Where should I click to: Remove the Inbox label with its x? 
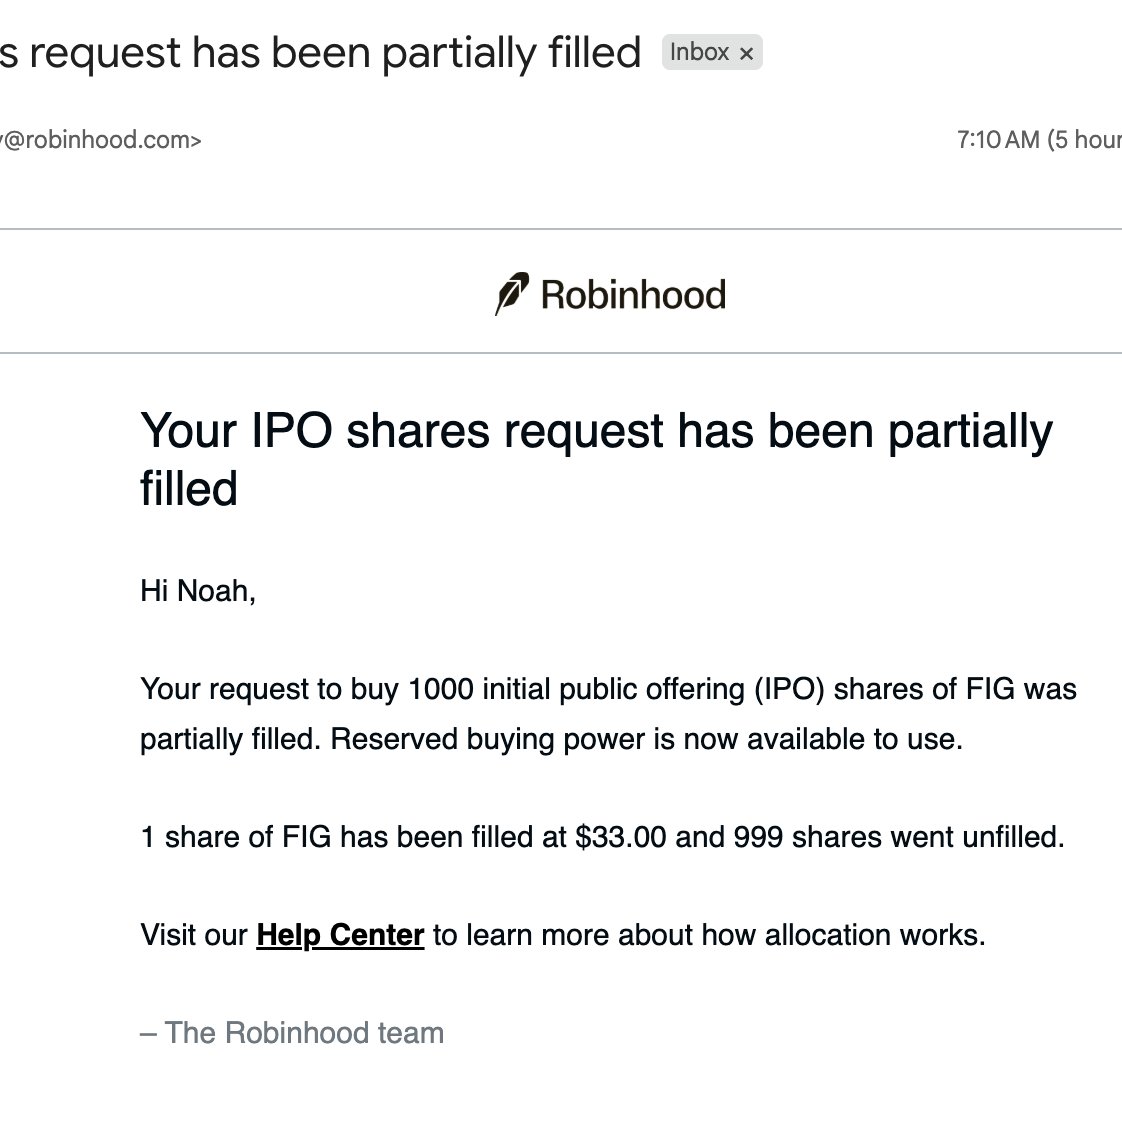click(x=746, y=53)
